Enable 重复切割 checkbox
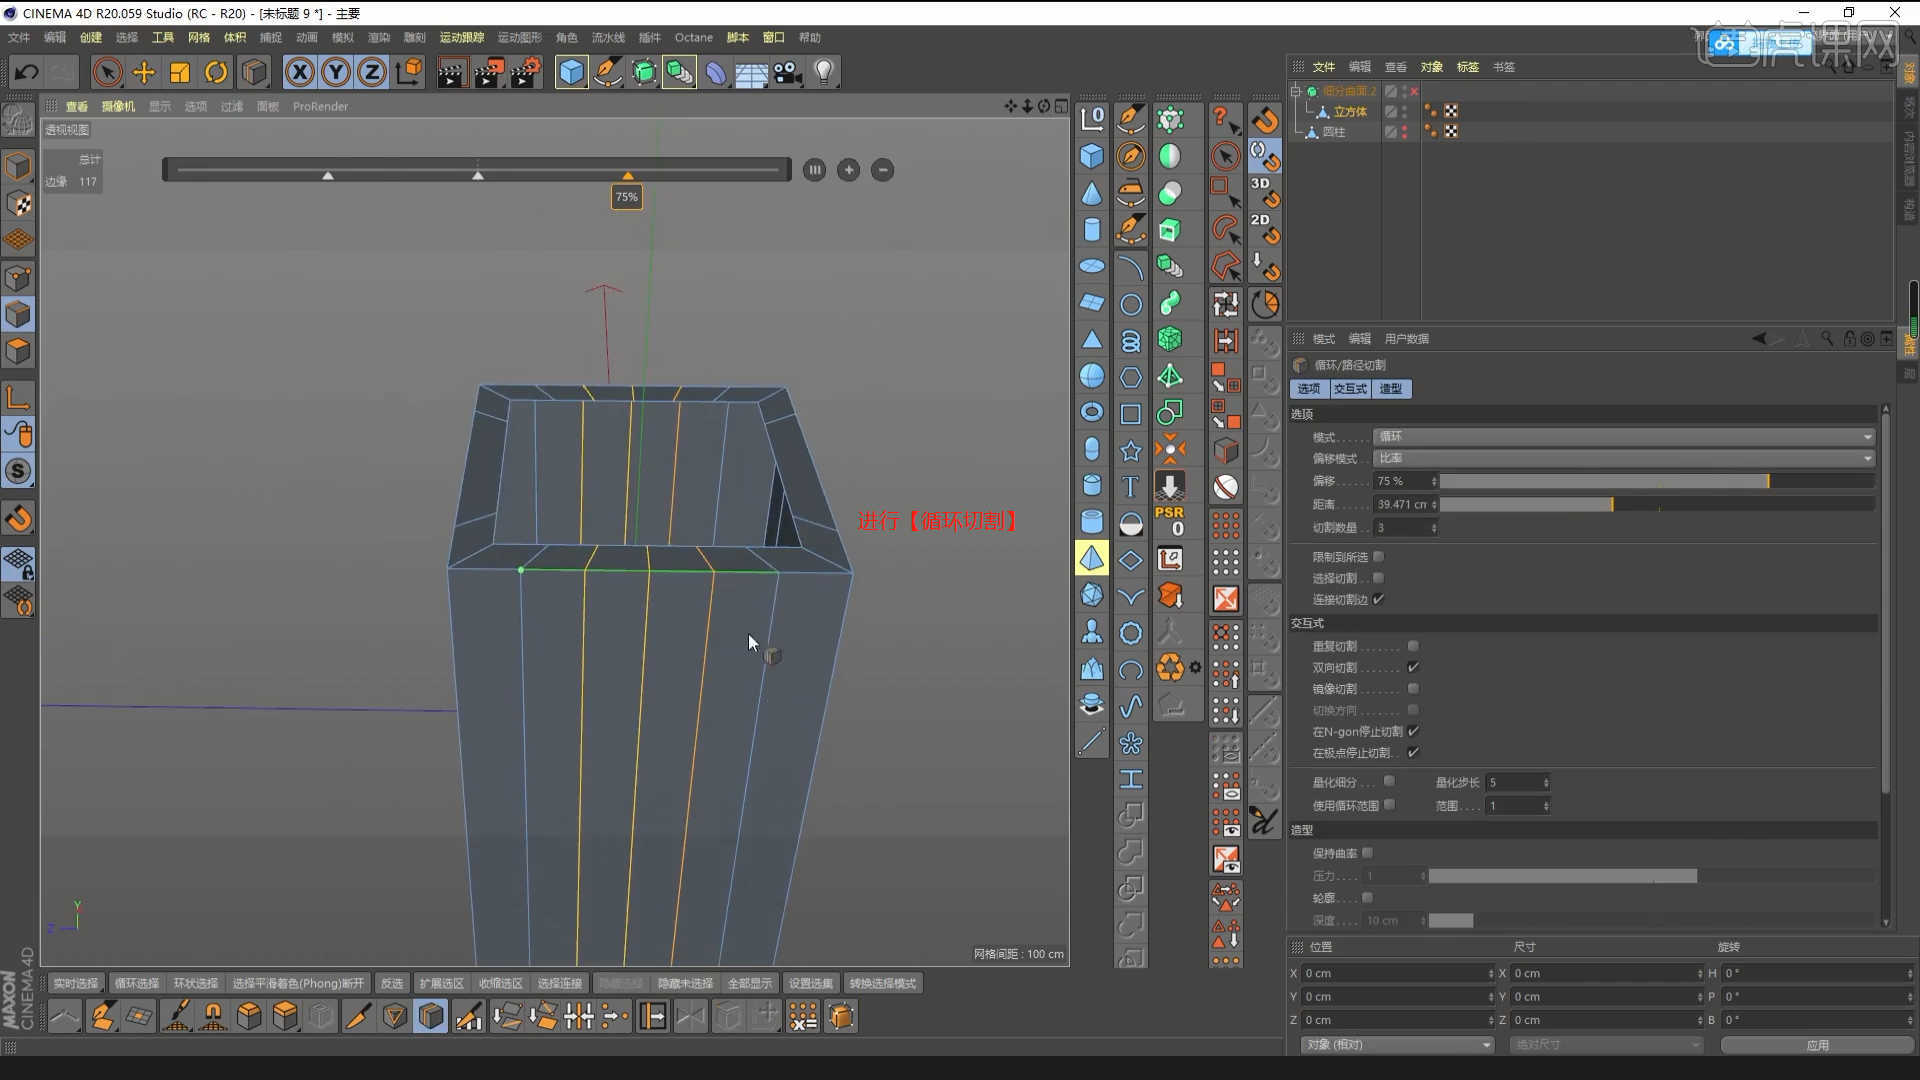 click(1413, 646)
